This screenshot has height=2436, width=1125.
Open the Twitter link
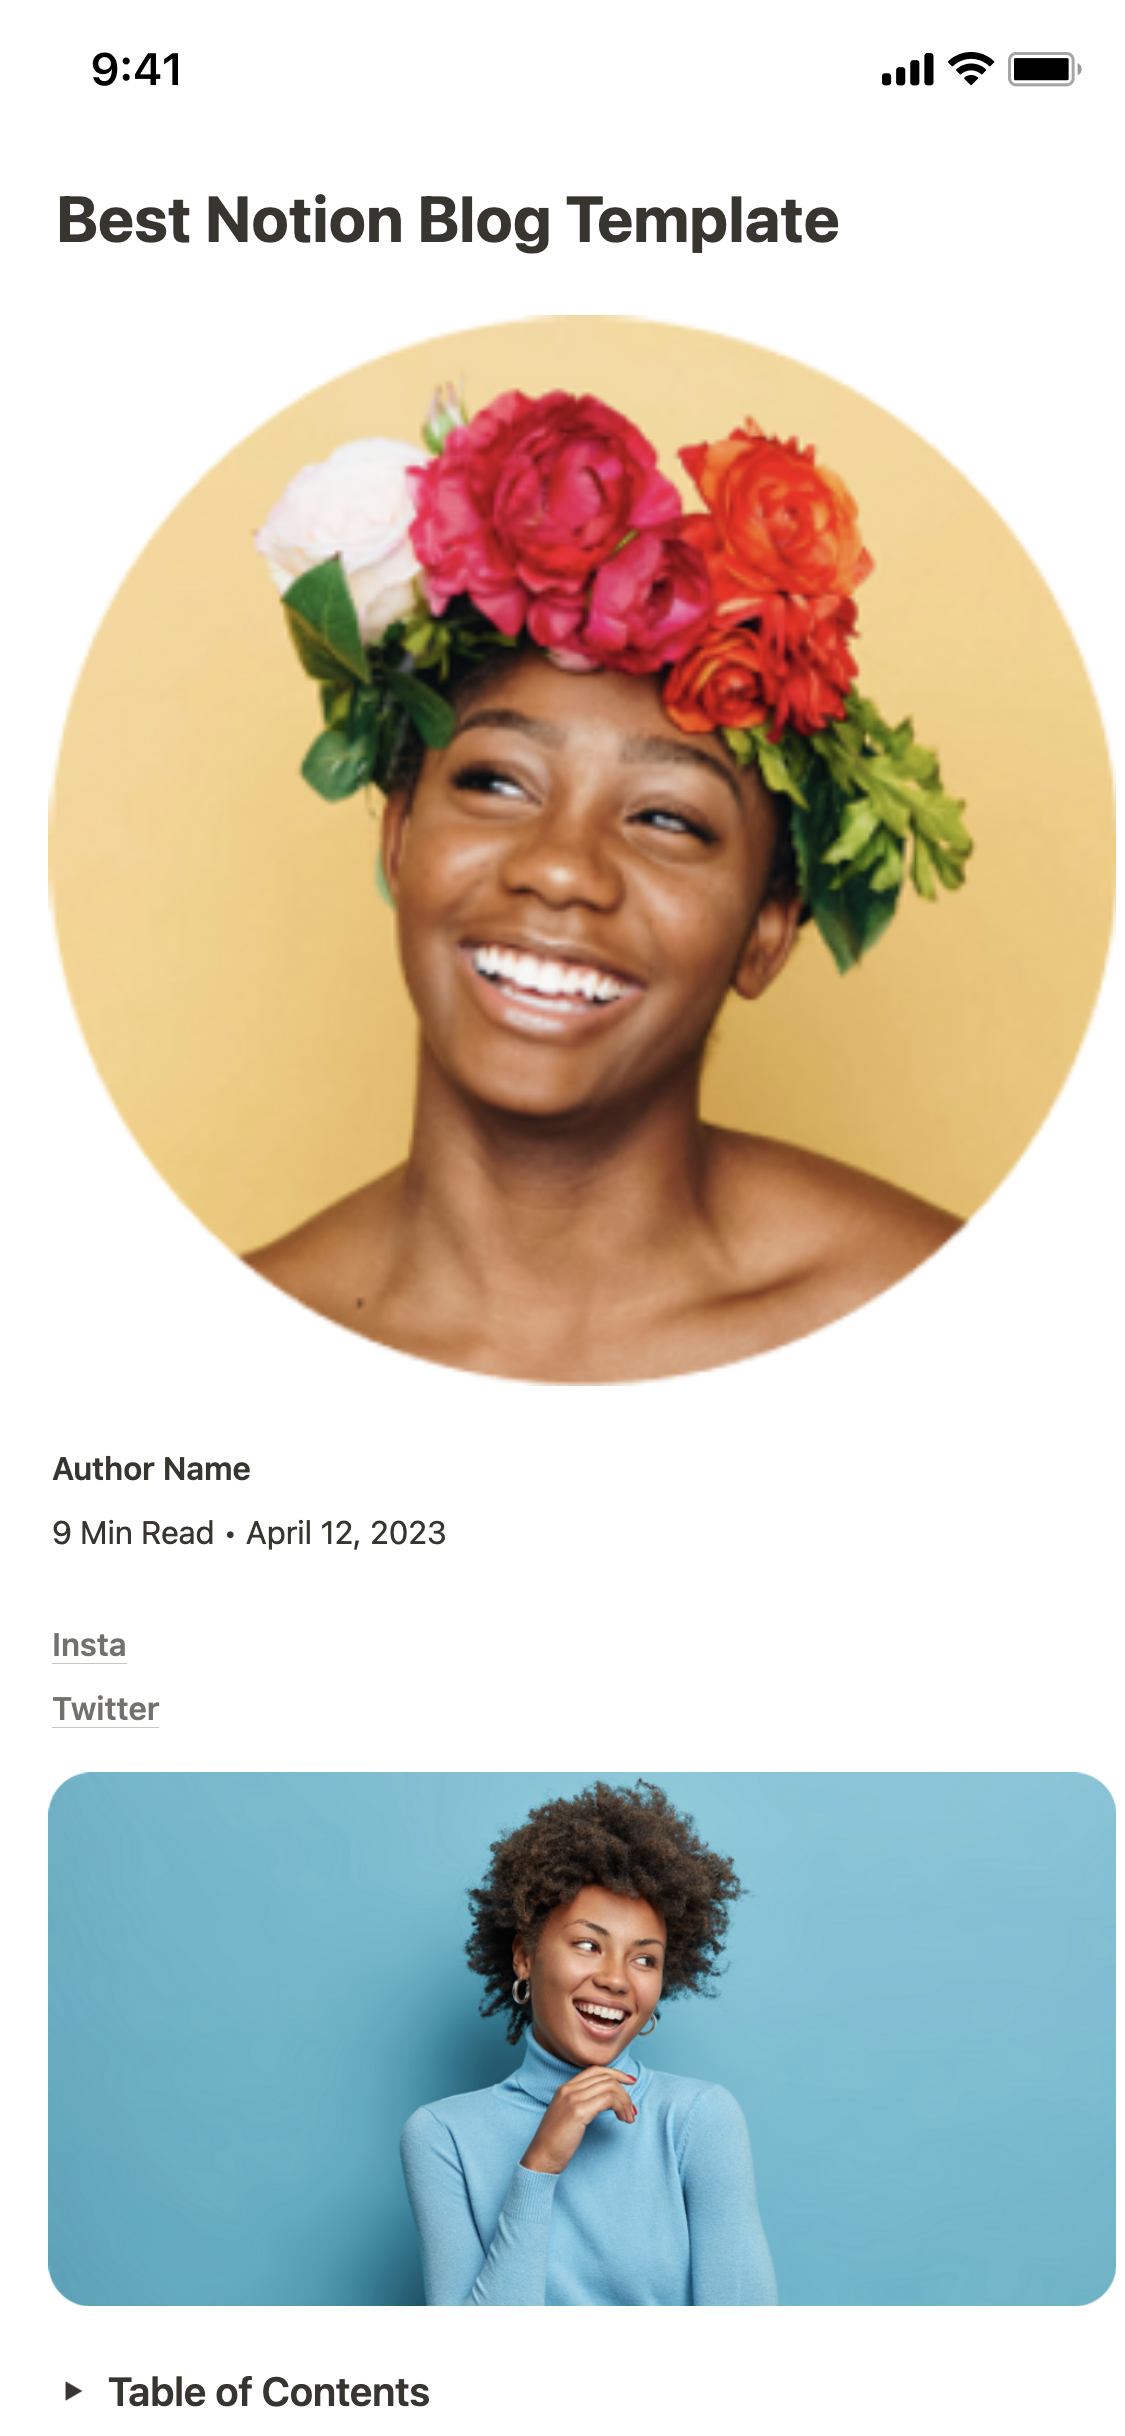(105, 1709)
